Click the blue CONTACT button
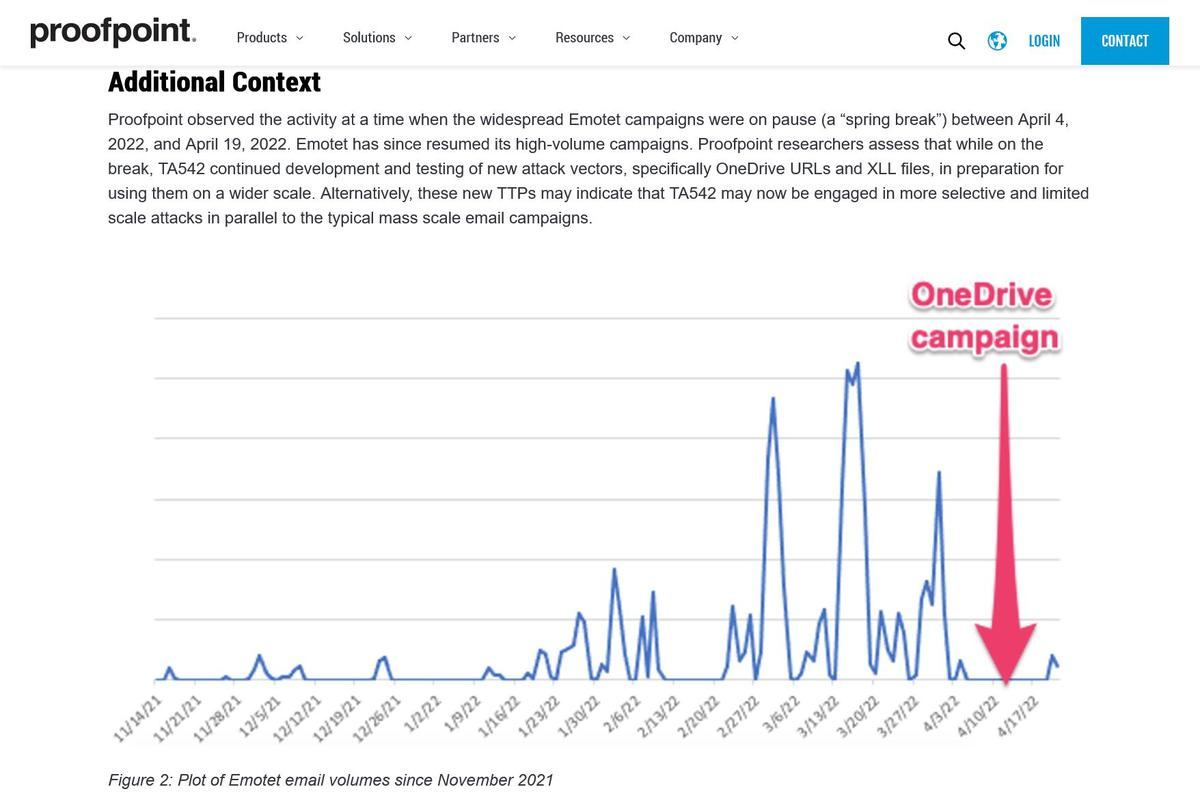The width and height of the screenshot is (1200, 800). [1125, 41]
